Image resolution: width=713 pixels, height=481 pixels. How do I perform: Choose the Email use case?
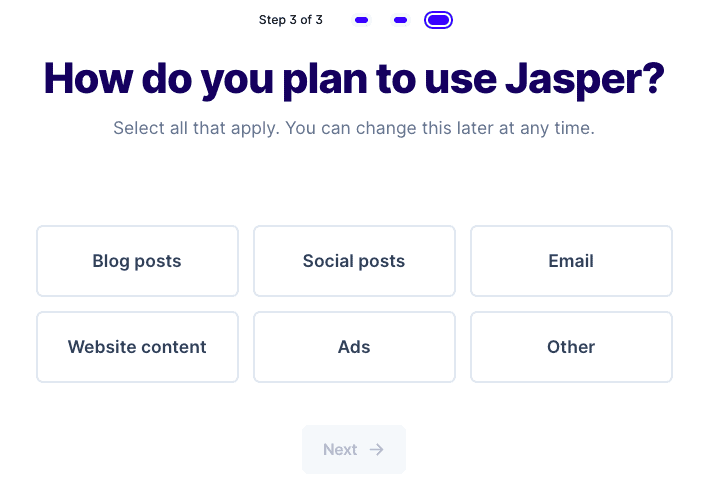pos(571,261)
